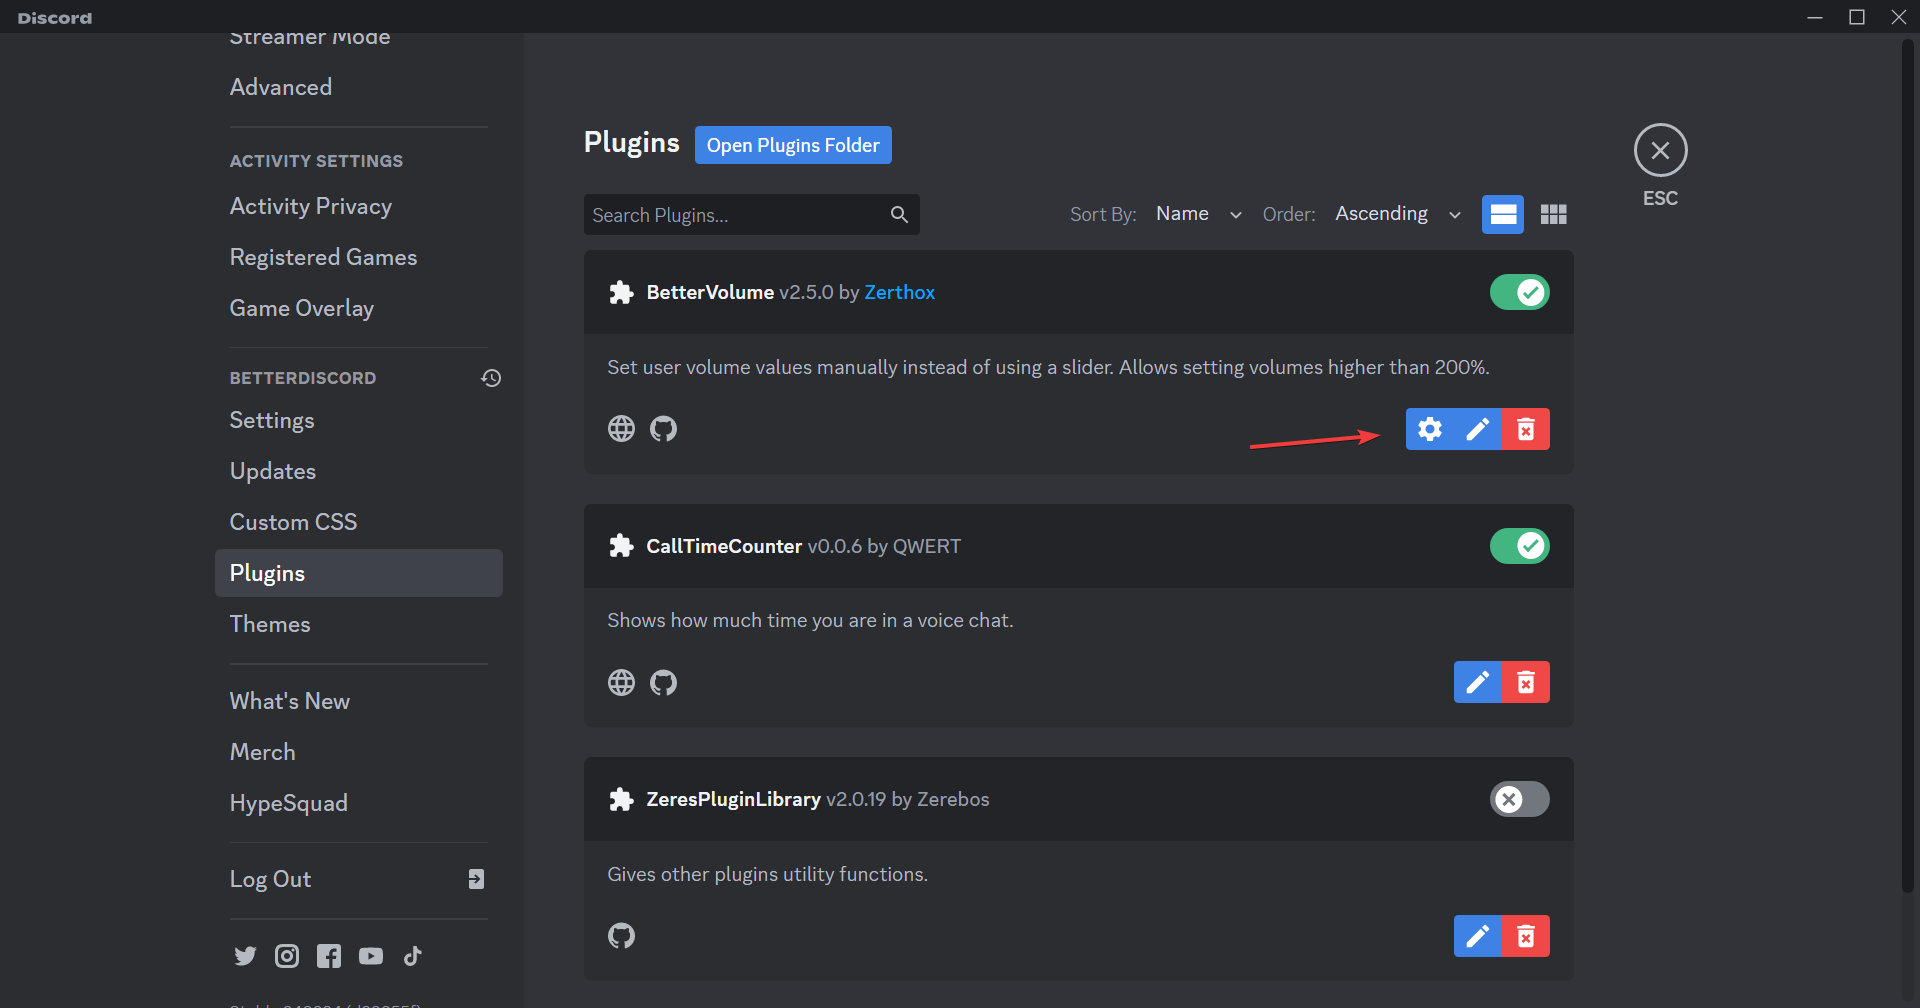The width and height of the screenshot is (1920, 1008).
Task: Open author Zerthox's profile link
Action: click(x=900, y=292)
